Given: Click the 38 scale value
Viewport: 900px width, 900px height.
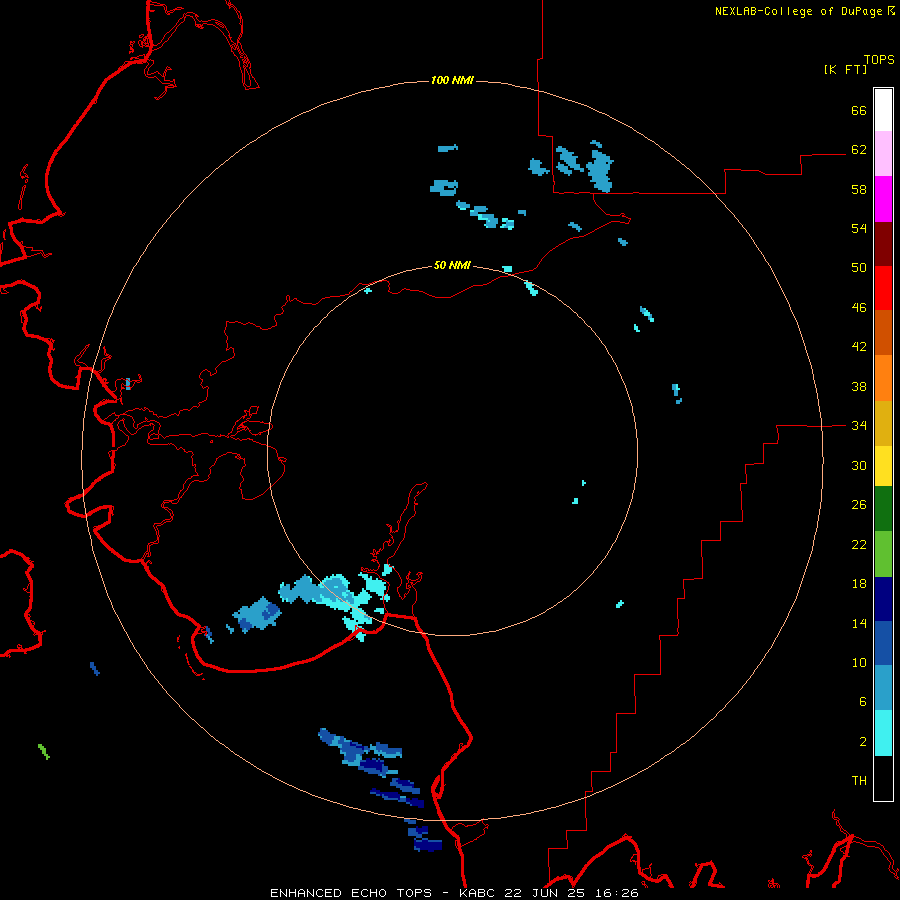Looking at the screenshot, I should 859,386.
